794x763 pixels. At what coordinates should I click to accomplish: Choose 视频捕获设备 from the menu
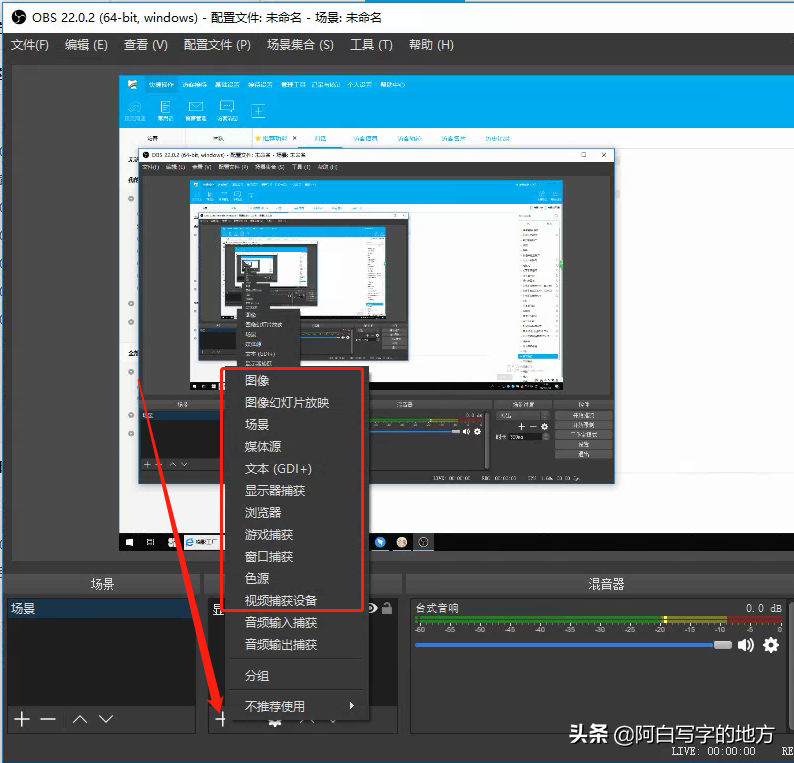[x=281, y=601]
